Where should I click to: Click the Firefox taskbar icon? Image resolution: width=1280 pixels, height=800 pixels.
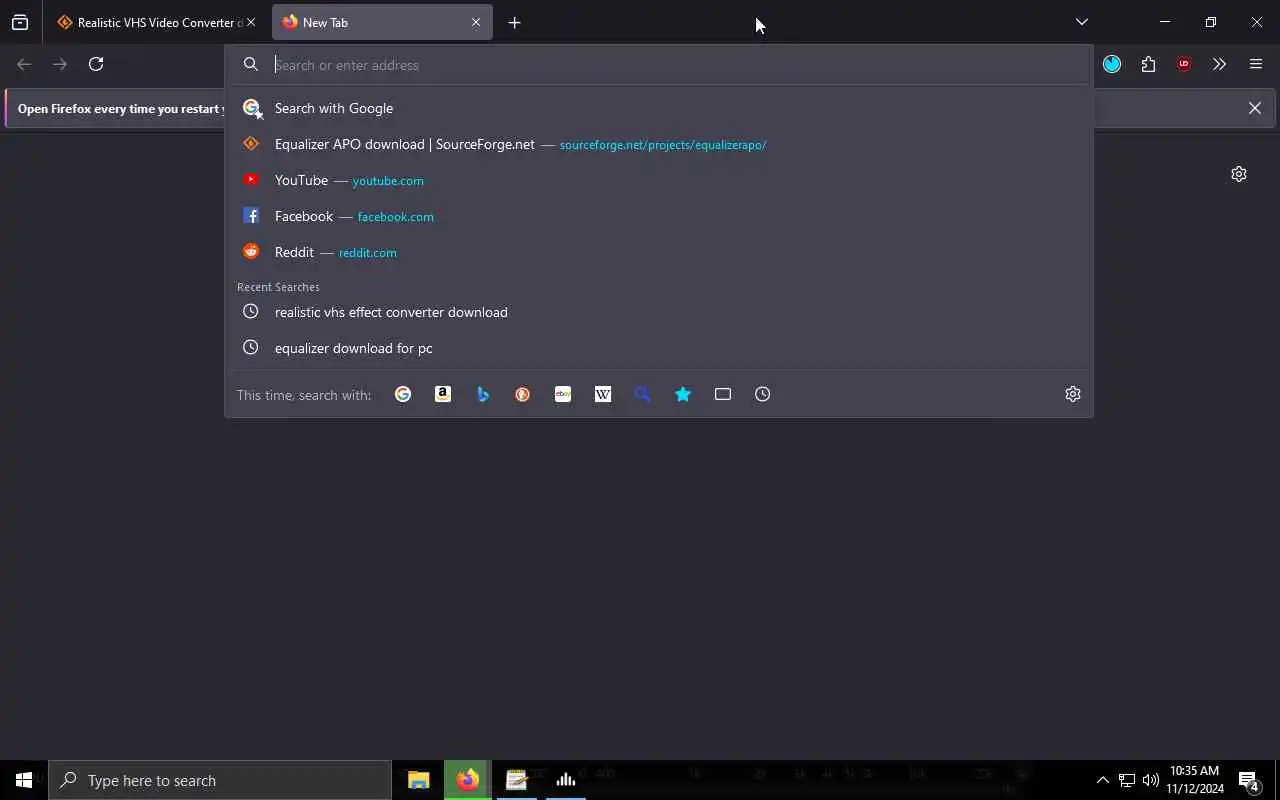click(x=468, y=780)
